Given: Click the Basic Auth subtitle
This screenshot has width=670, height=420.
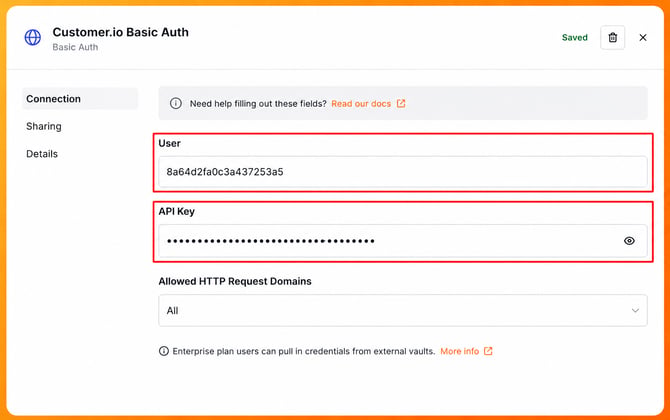Looking at the screenshot, I should pyautogui.click(x=75, y=47).
